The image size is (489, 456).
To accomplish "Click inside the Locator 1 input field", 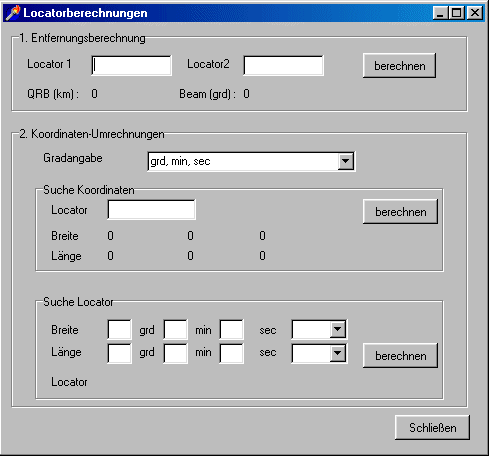I will point(132,65).
